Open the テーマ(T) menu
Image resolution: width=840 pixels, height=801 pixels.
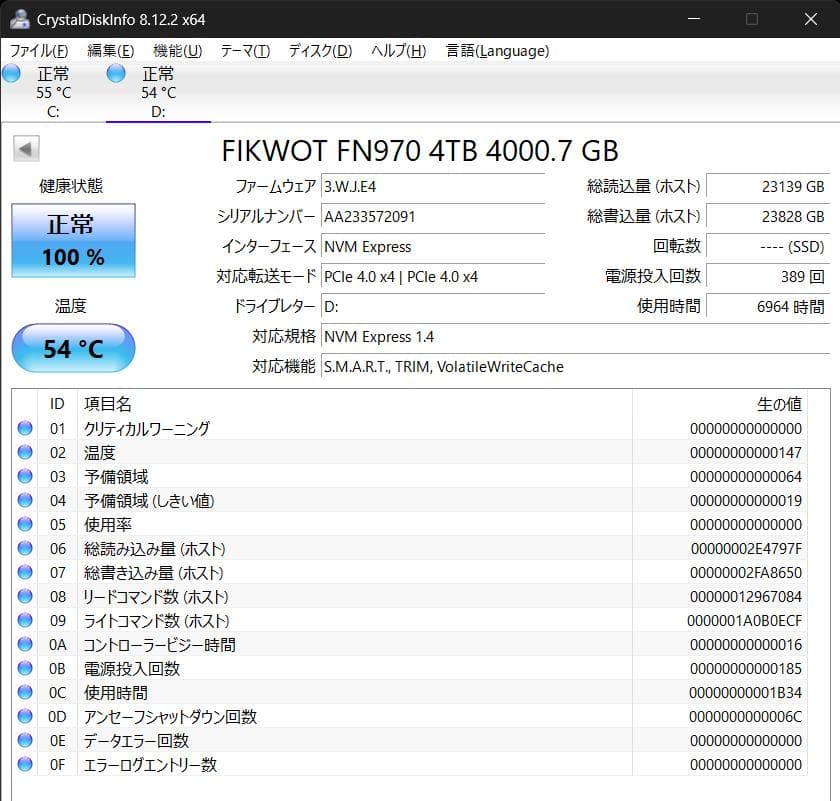(245, 51)
